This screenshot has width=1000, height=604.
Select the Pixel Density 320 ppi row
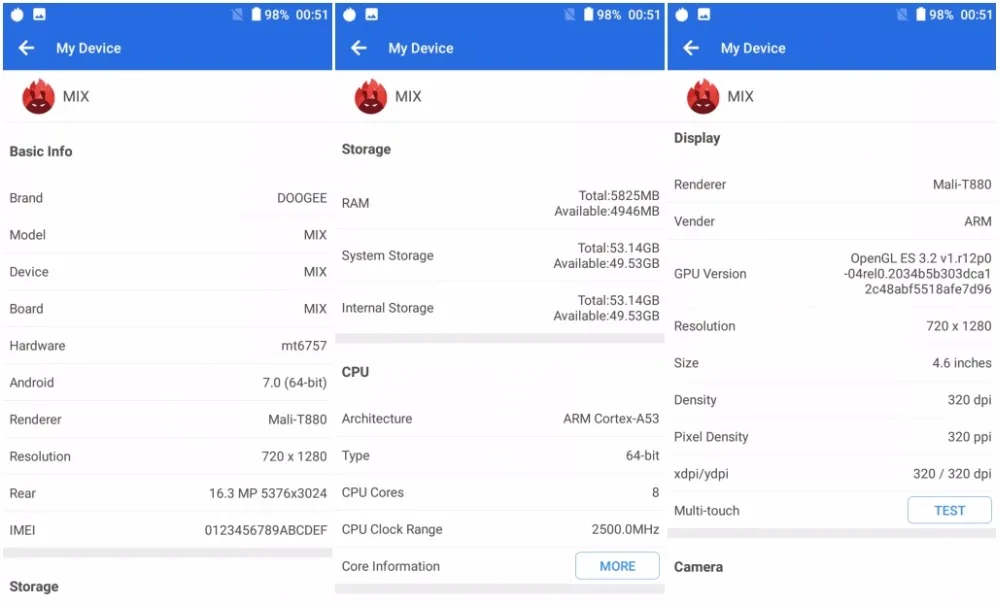click(x=832, y=437)
